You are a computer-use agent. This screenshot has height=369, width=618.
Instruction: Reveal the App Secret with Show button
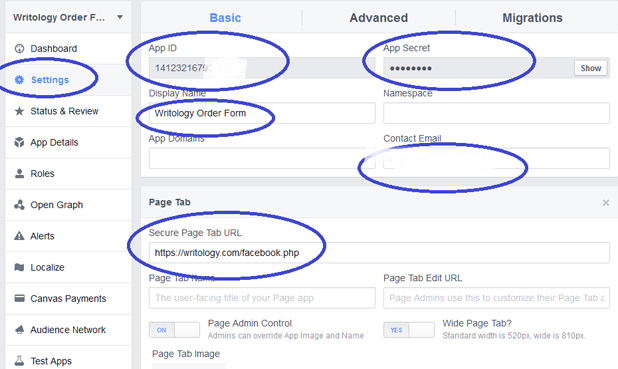tap(590, 68)
